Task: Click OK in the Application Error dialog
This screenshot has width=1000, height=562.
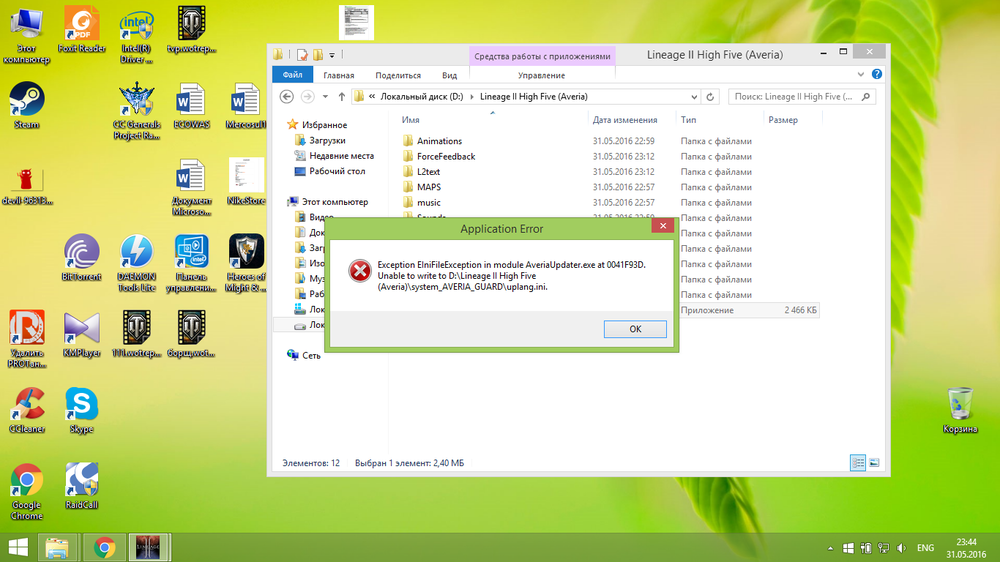Action: pos(635,329)
